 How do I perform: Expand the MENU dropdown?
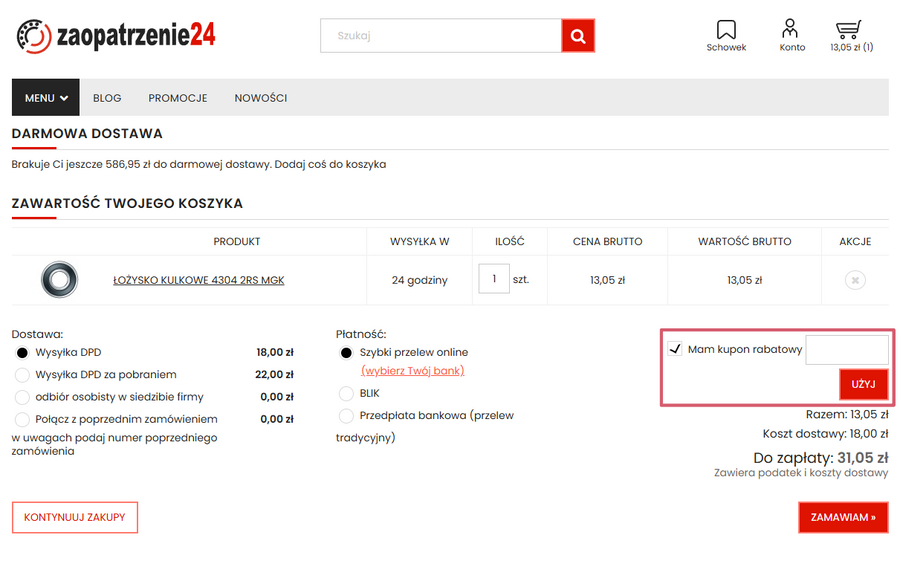45,98
